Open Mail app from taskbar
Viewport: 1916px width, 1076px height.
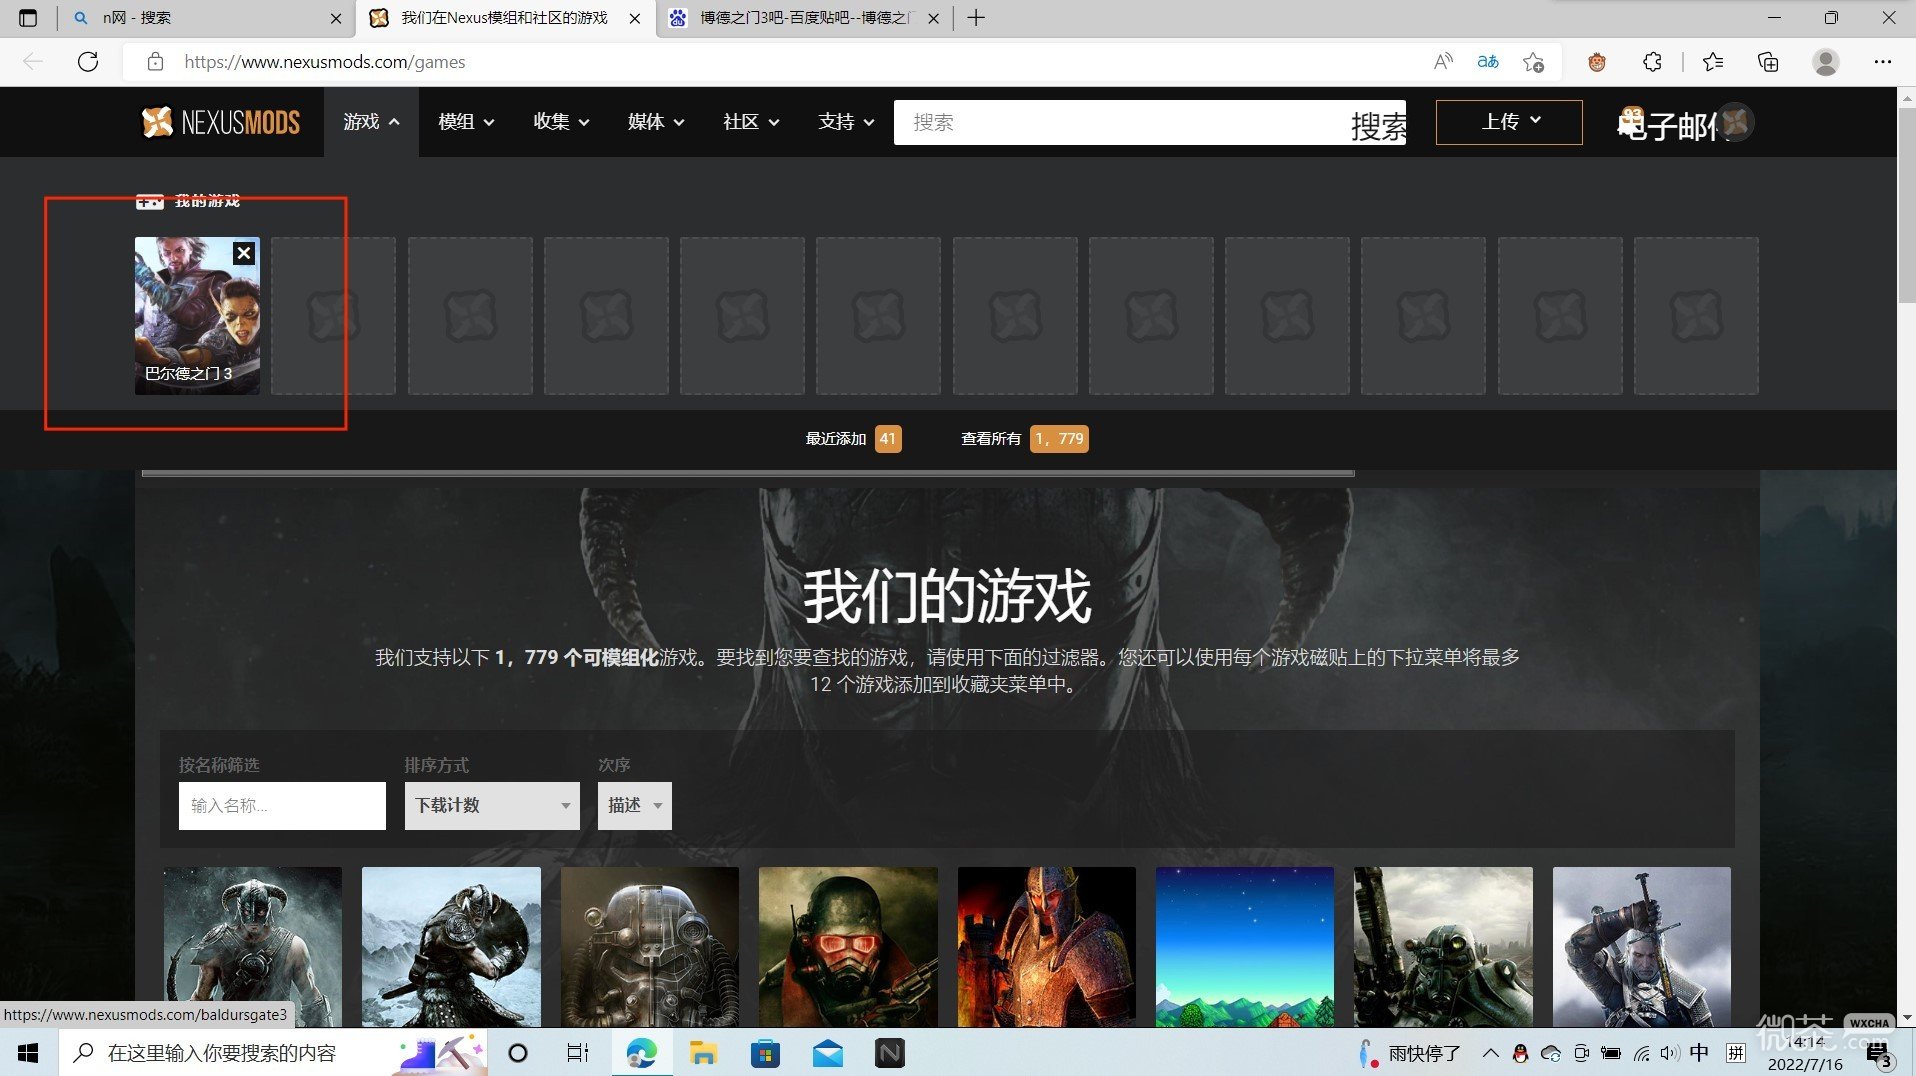(x=828, y=1053)
